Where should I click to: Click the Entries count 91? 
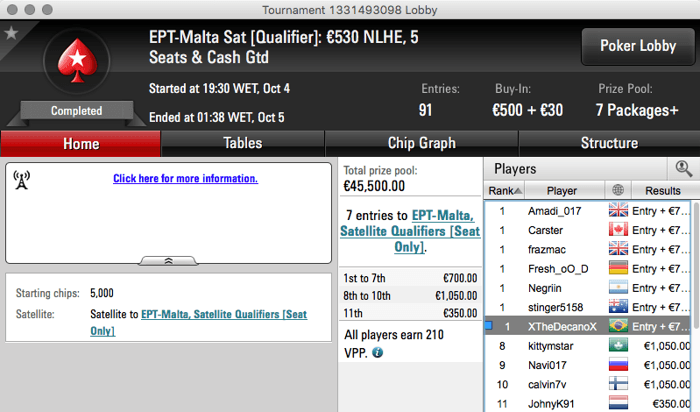425,110
